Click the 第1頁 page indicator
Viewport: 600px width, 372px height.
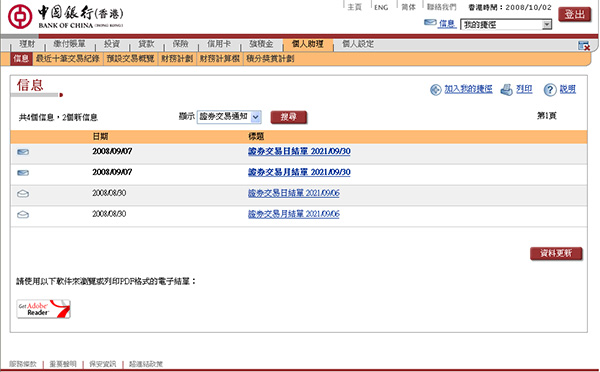(x=546, y=116)
